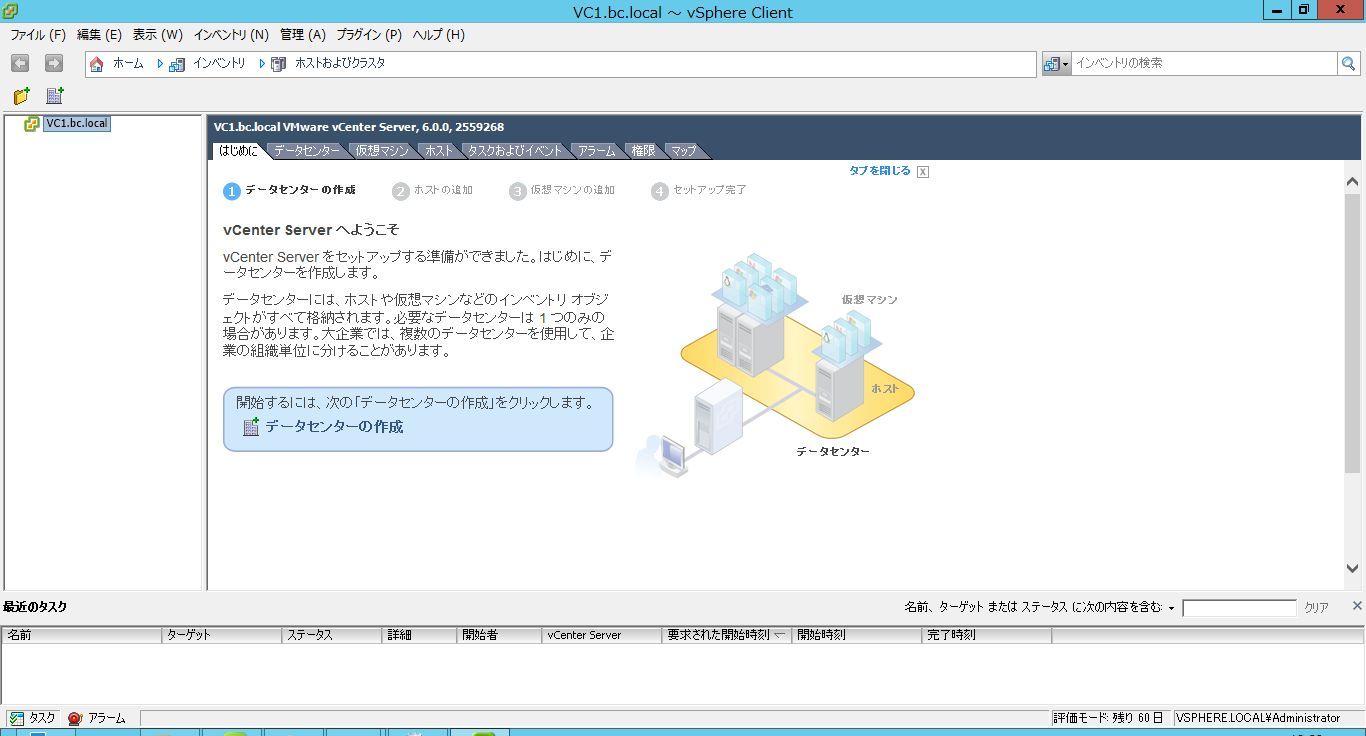The image size is (1366, 736).
Task: Switch to the マップ tab
Action: [x=684, y=151]
